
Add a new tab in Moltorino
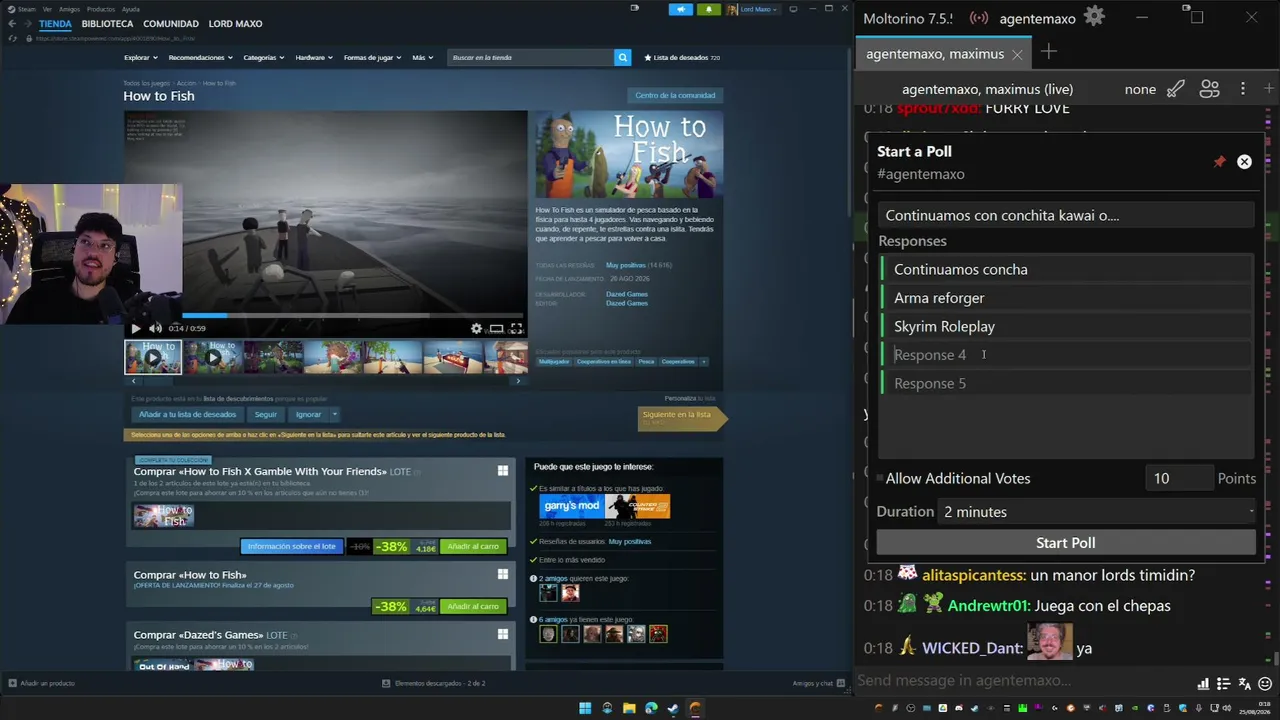1048,52
